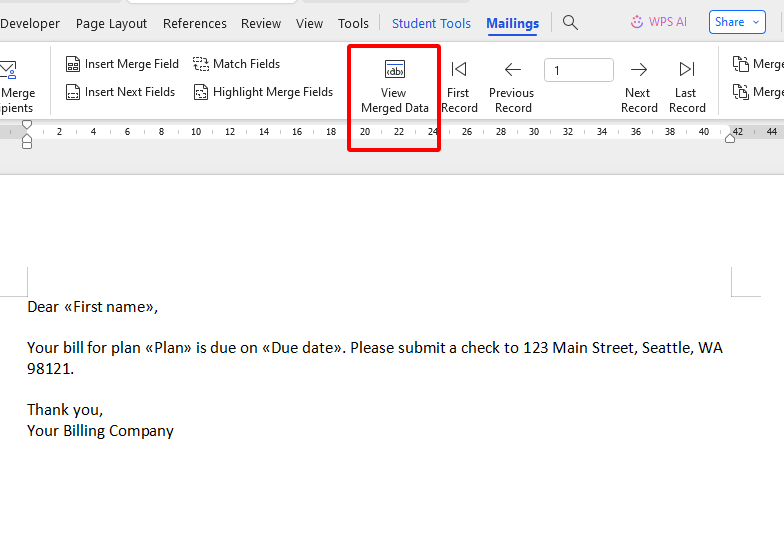The width and height of the screenshot is (784, 559).
Task: Skip to the Last Record
Action: tap(687, 69)
